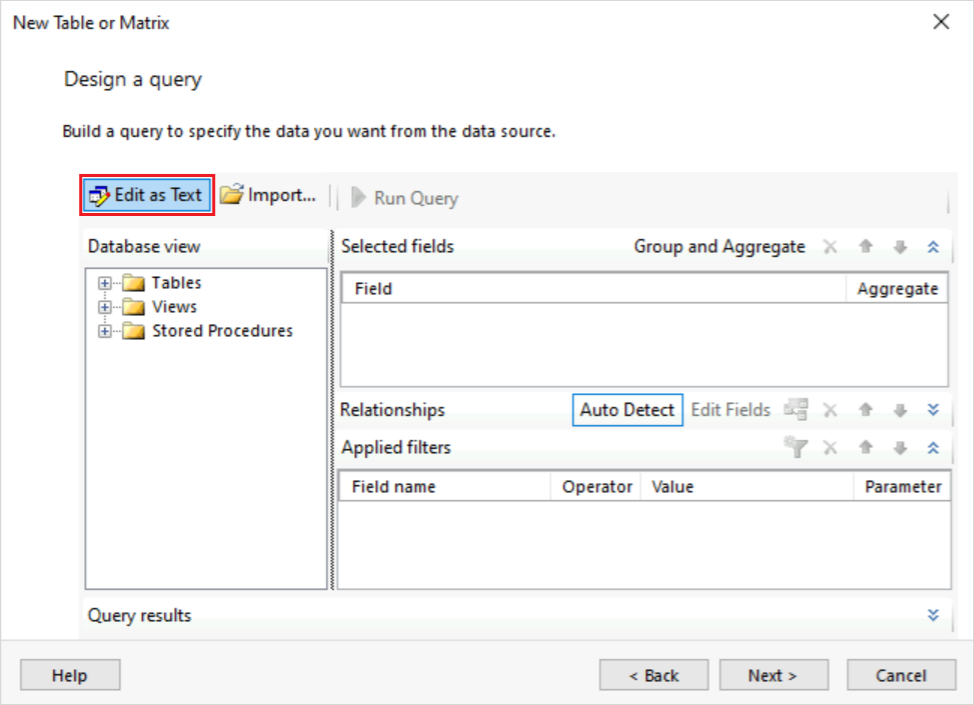Click the add relationship icon beside Edit Fields
The height and width of the screenshot is (705, 974).
click(x=796, y=409)
